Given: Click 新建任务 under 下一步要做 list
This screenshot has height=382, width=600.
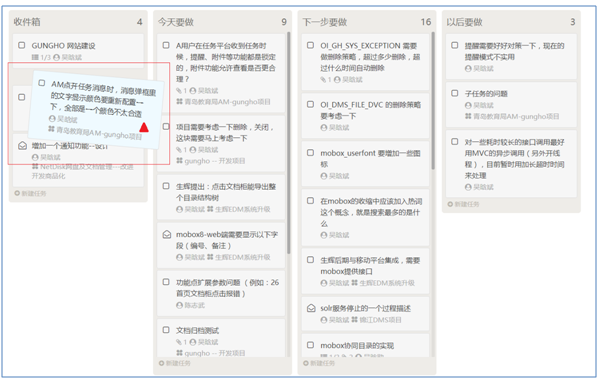Looking at the screenshot, I should click(319, 363).
